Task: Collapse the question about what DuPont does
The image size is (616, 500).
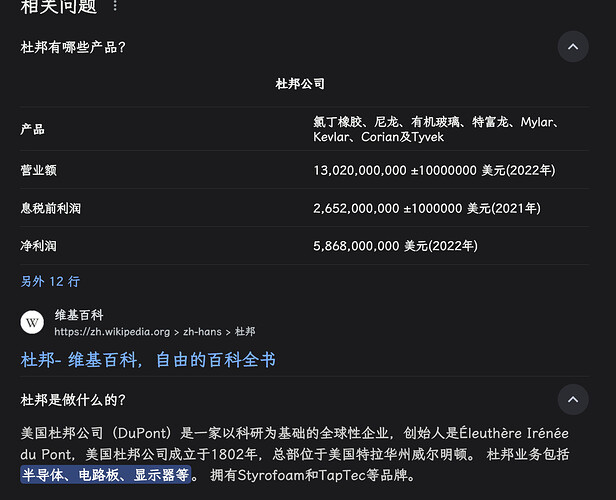Action: [573, 399]
